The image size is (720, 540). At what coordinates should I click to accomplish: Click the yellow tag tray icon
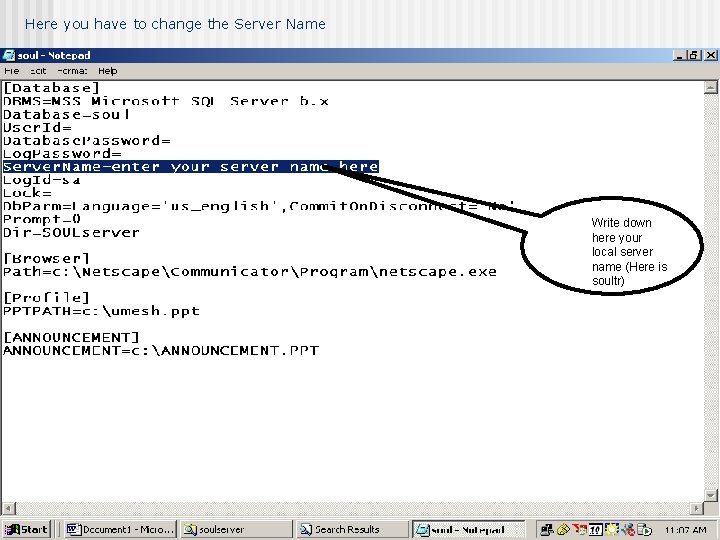tap(563, 529)
